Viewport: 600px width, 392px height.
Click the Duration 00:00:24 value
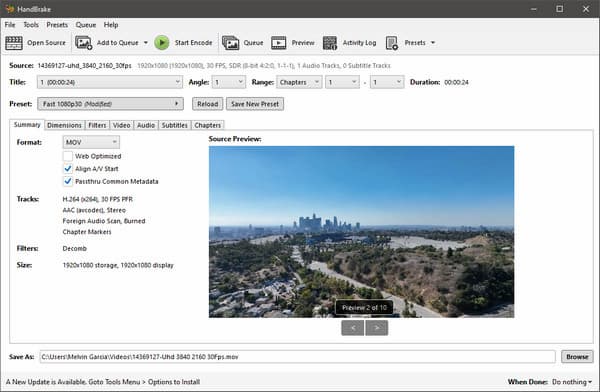456,82
